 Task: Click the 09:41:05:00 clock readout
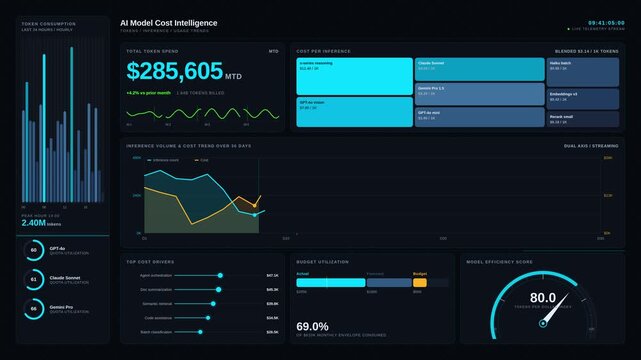(x=606, y=23)
